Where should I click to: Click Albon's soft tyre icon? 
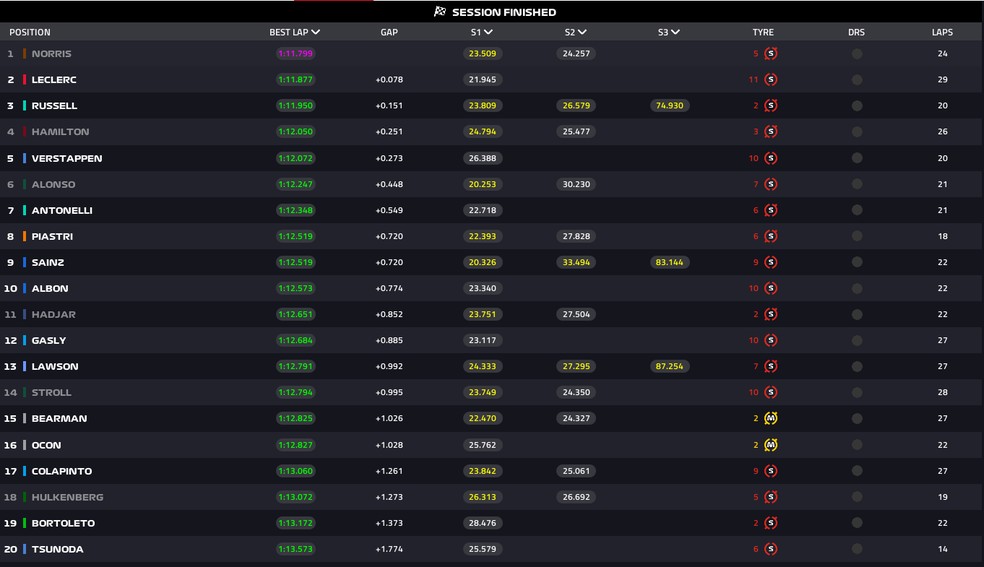click(771, 288)
